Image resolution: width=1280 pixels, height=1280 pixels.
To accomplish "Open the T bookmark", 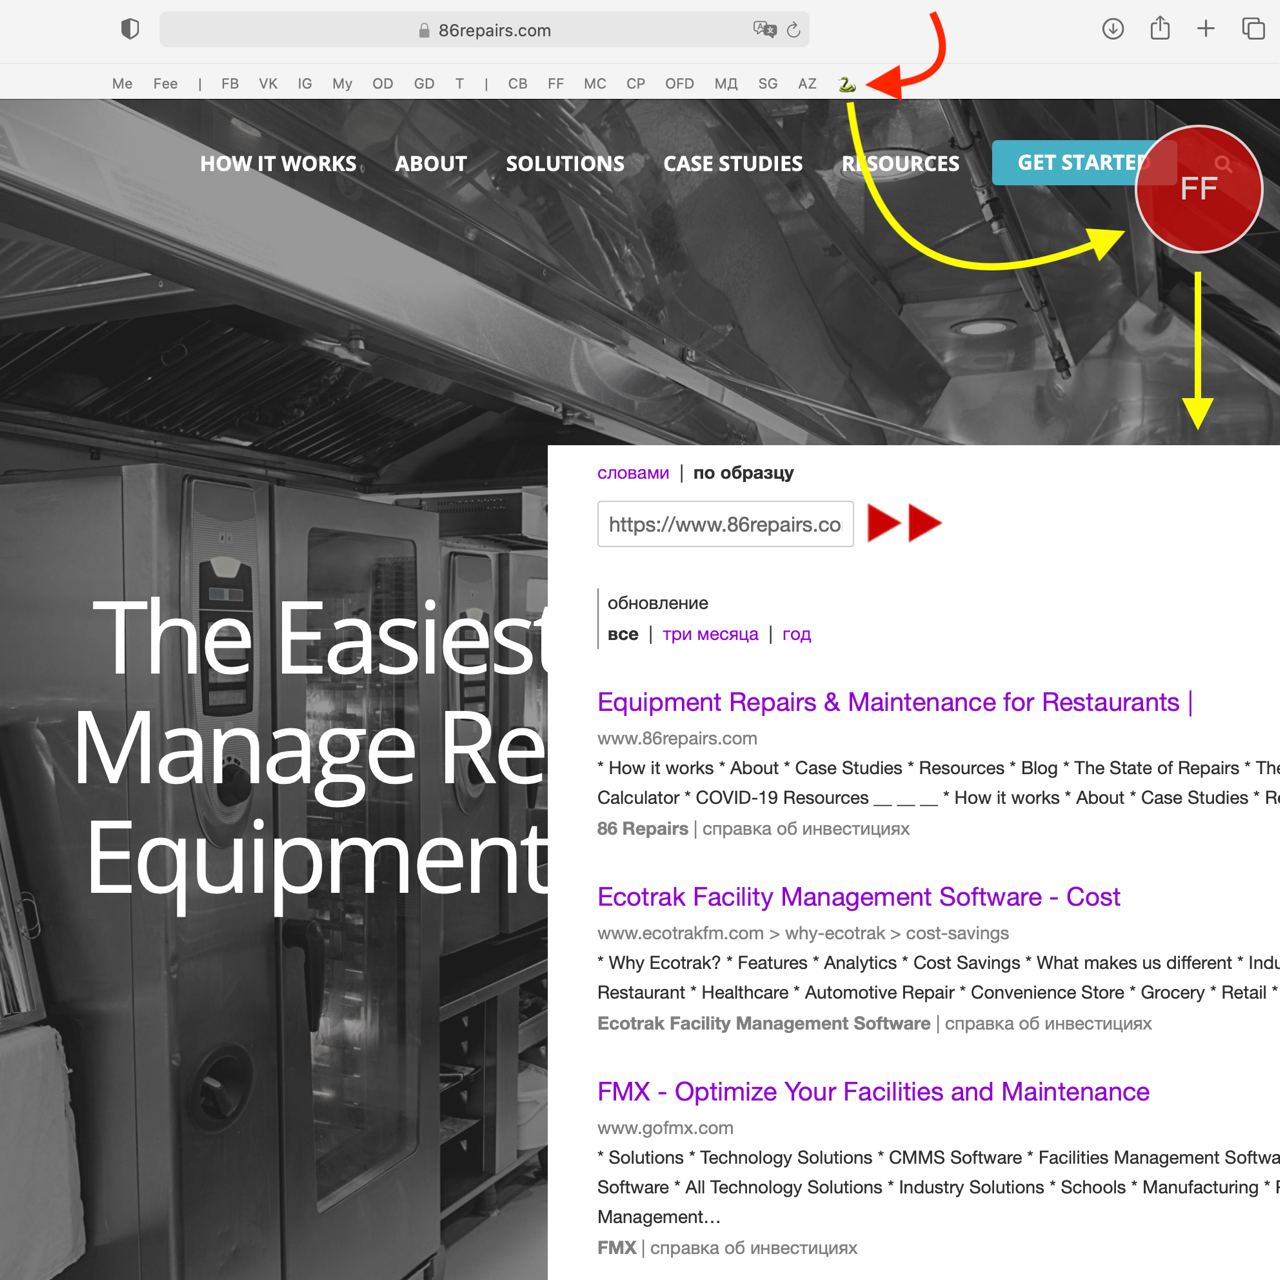I will tap(460, 84).
